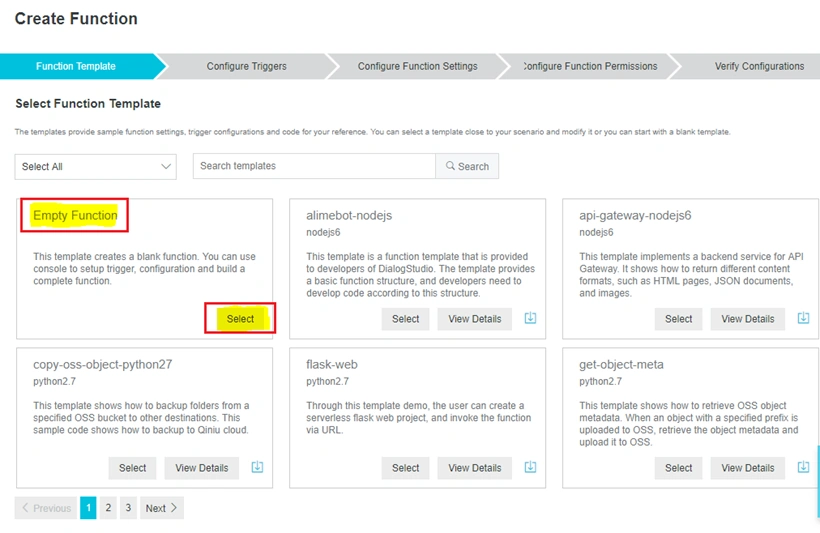Select the get-object-meta template
Image resolution: width=820 pixels, height=533 pixels.
(678, 468)
